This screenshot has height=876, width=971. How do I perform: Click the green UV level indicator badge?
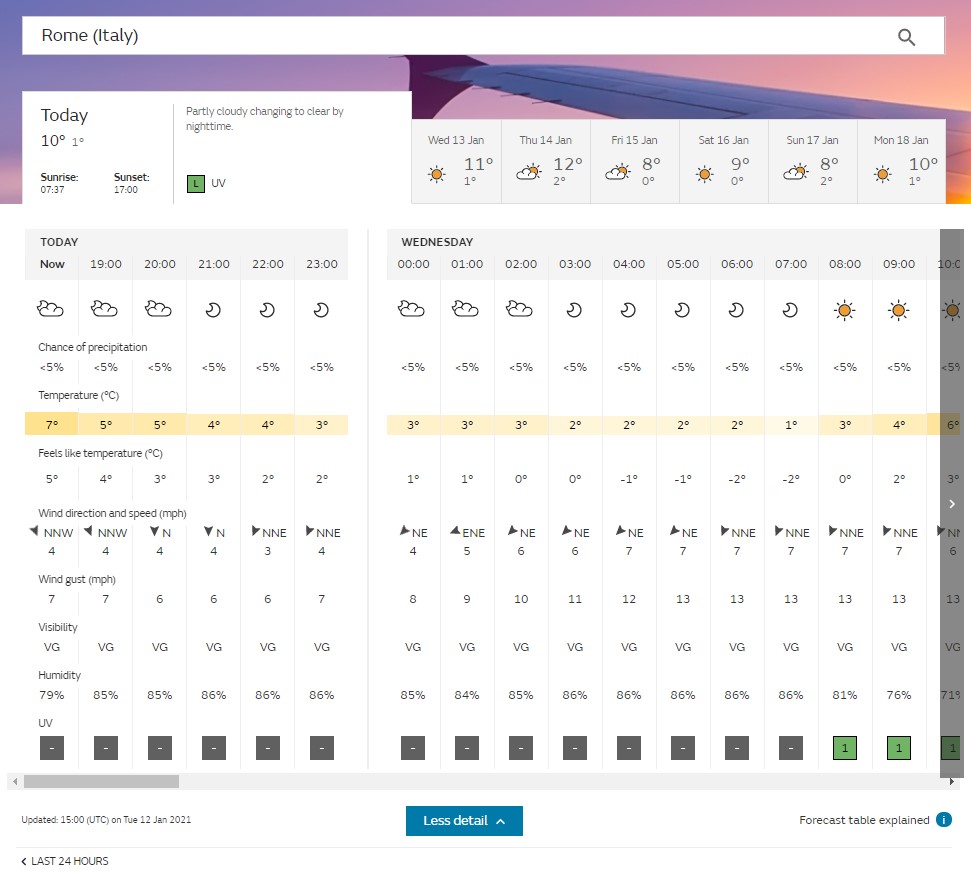pyautogui.click(x=196, y=184)
